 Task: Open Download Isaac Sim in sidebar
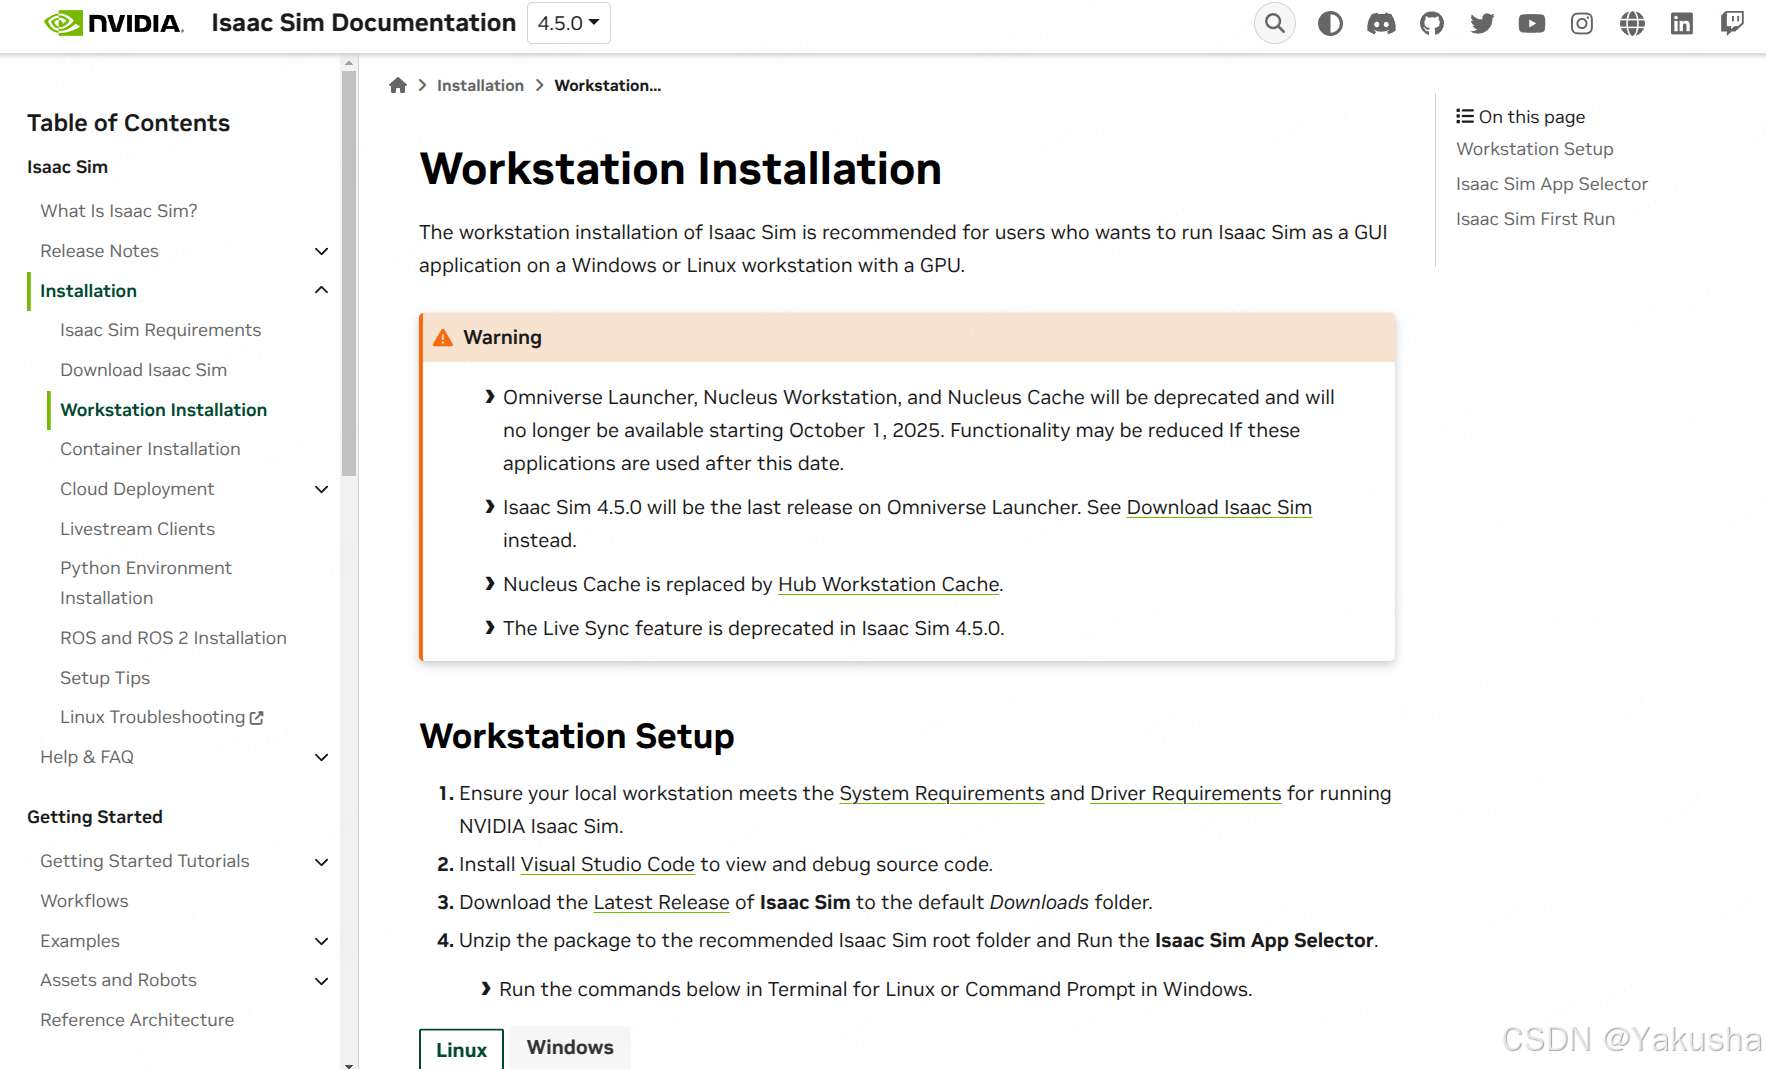pyautogui.click(x=143, y=370)
